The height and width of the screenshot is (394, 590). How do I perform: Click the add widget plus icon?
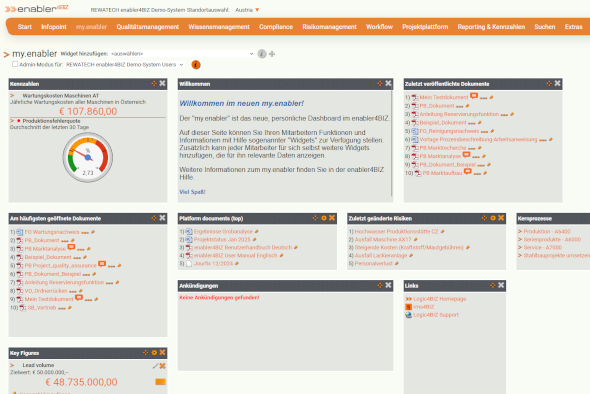coord(272,54)
